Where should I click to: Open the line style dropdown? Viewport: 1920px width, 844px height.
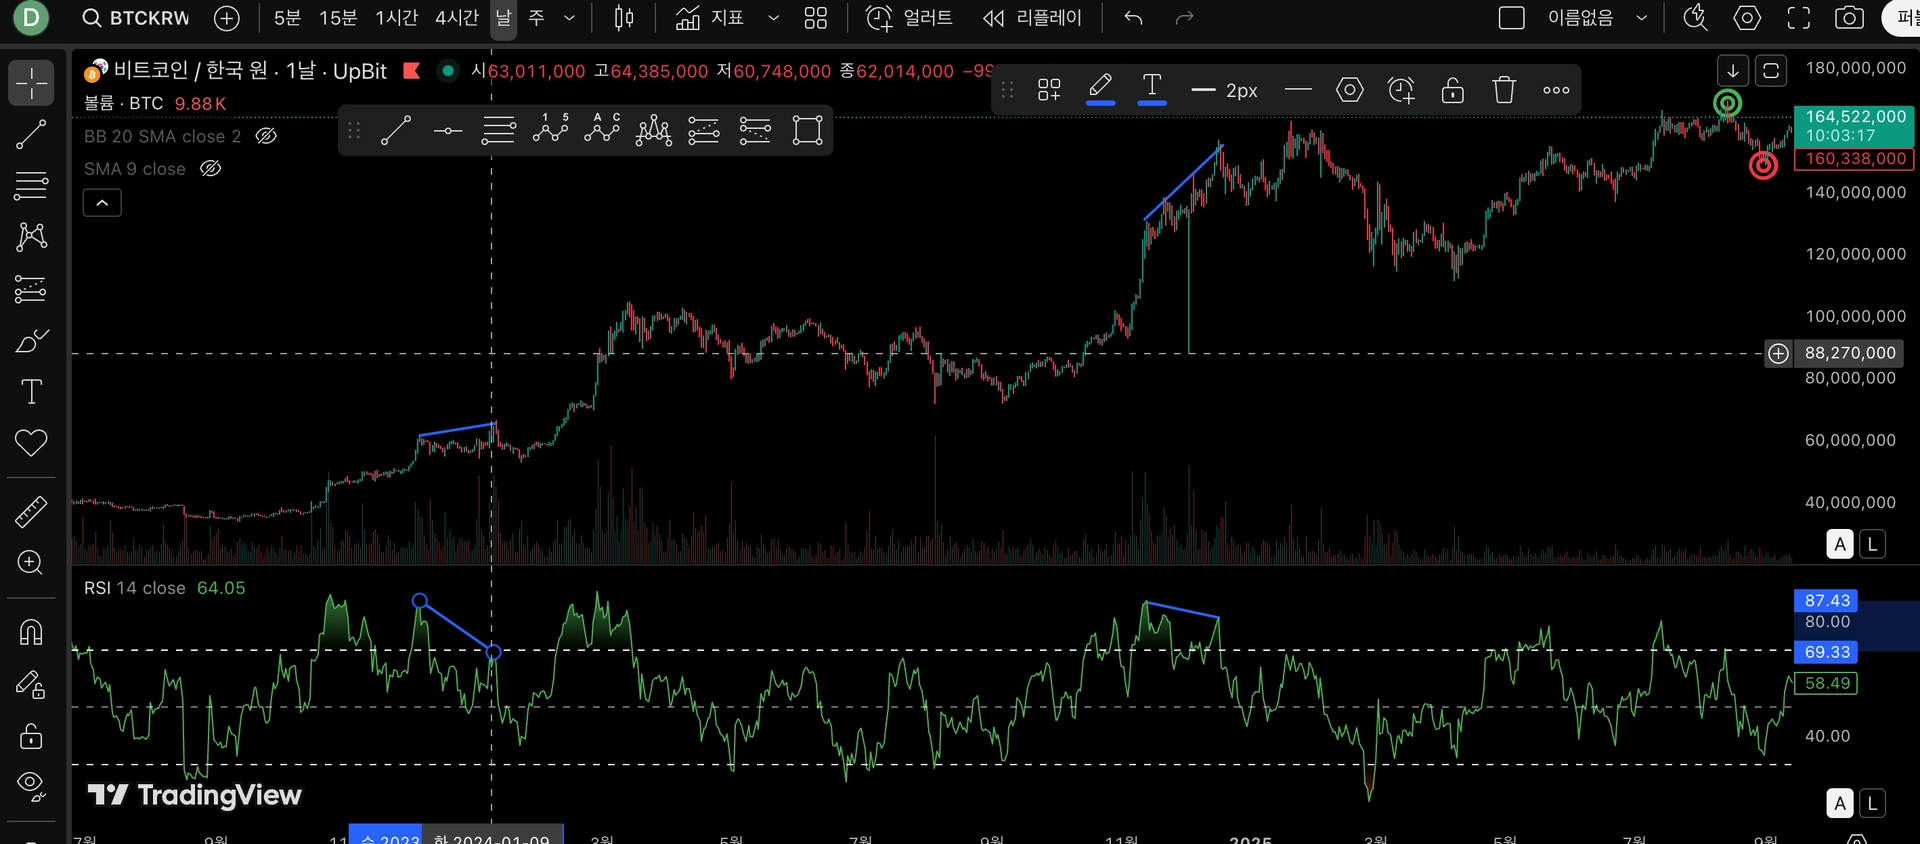point(1298,90)
